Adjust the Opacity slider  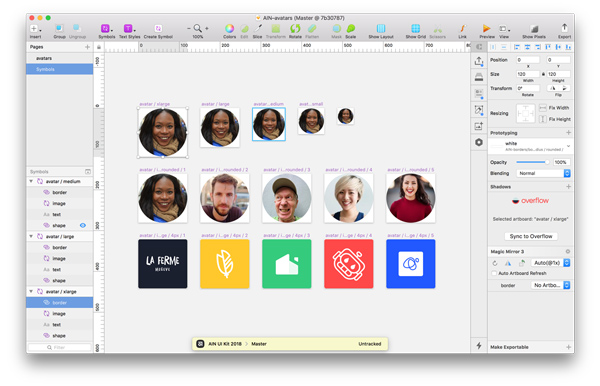coord(532,162)
